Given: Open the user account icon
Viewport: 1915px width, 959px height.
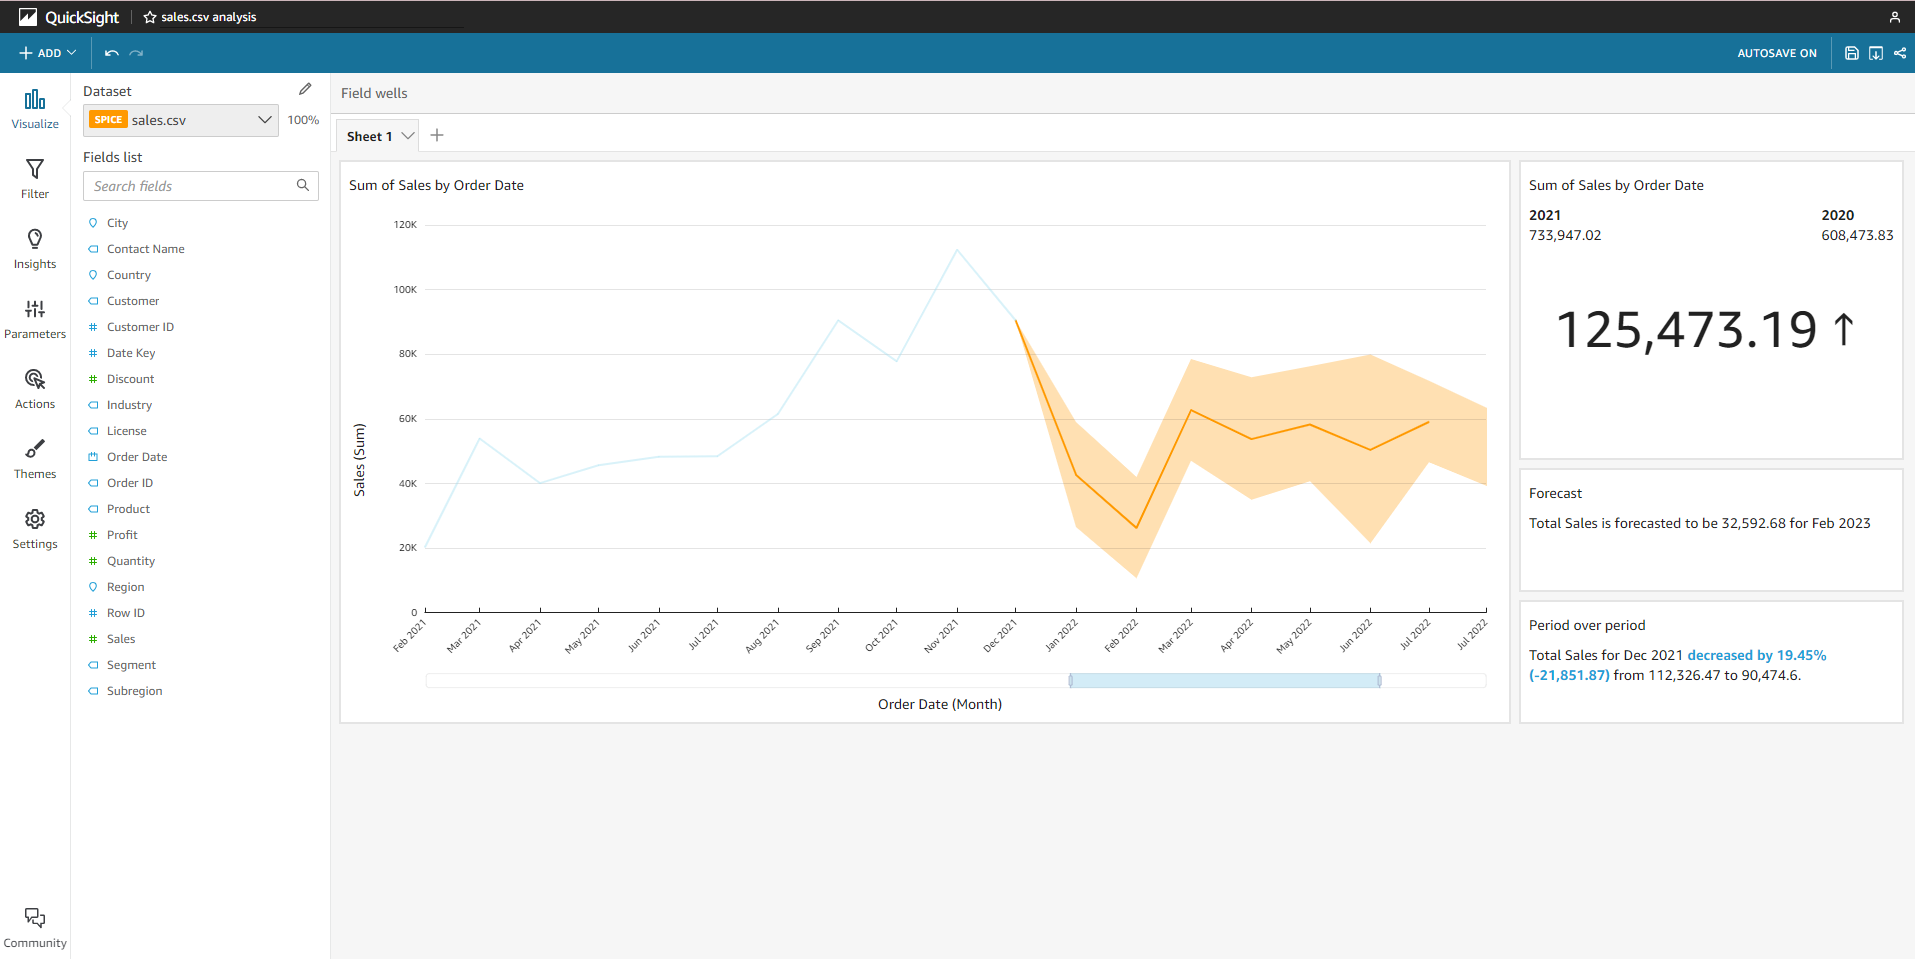Looking at the screenshot, I should click(x=1894, y=17).
